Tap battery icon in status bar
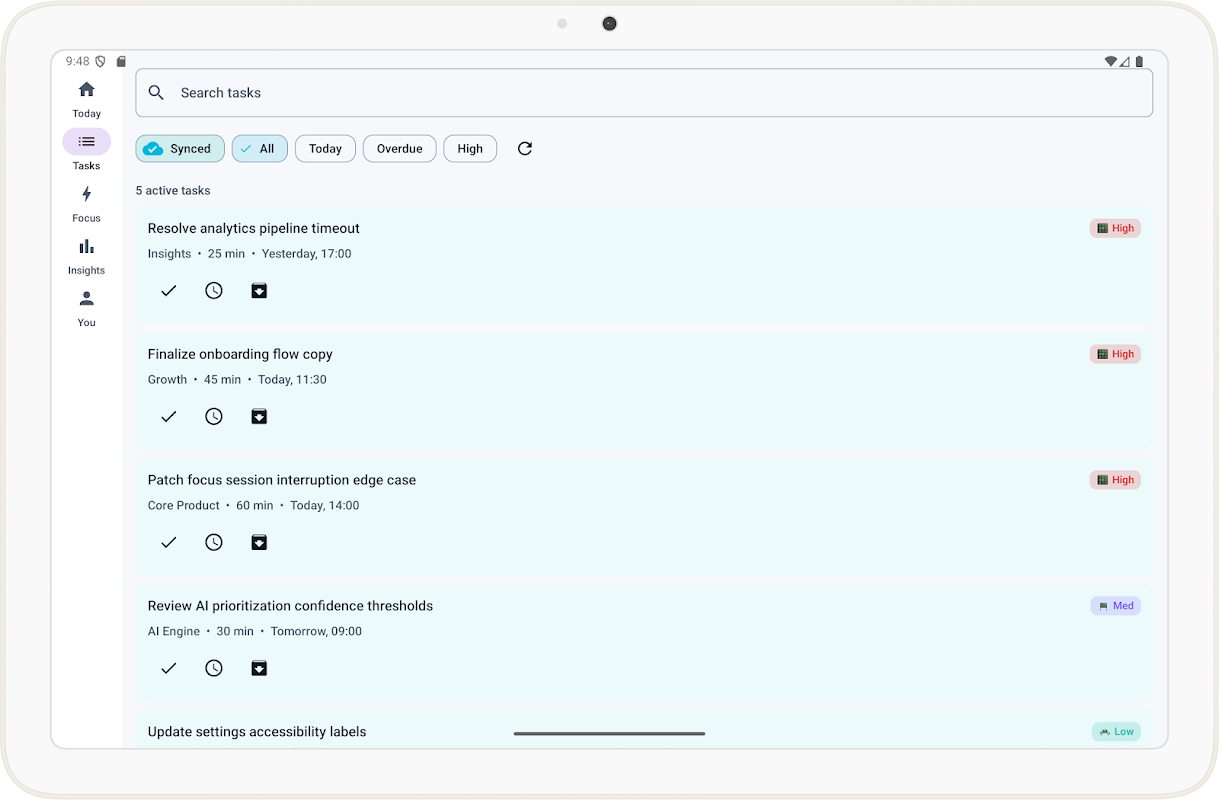Screen dimensions: 1219x800 pyautogui.click(x=1139, y=62)
